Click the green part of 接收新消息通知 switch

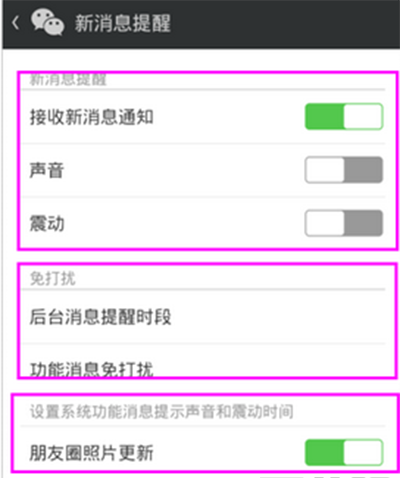coord(324,116)
